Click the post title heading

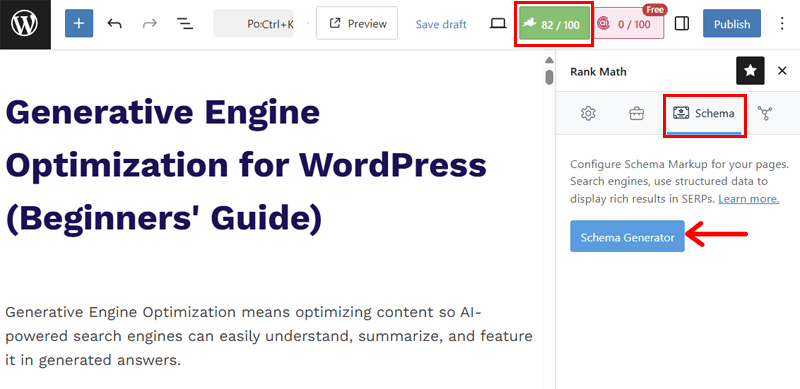point(245,165)
